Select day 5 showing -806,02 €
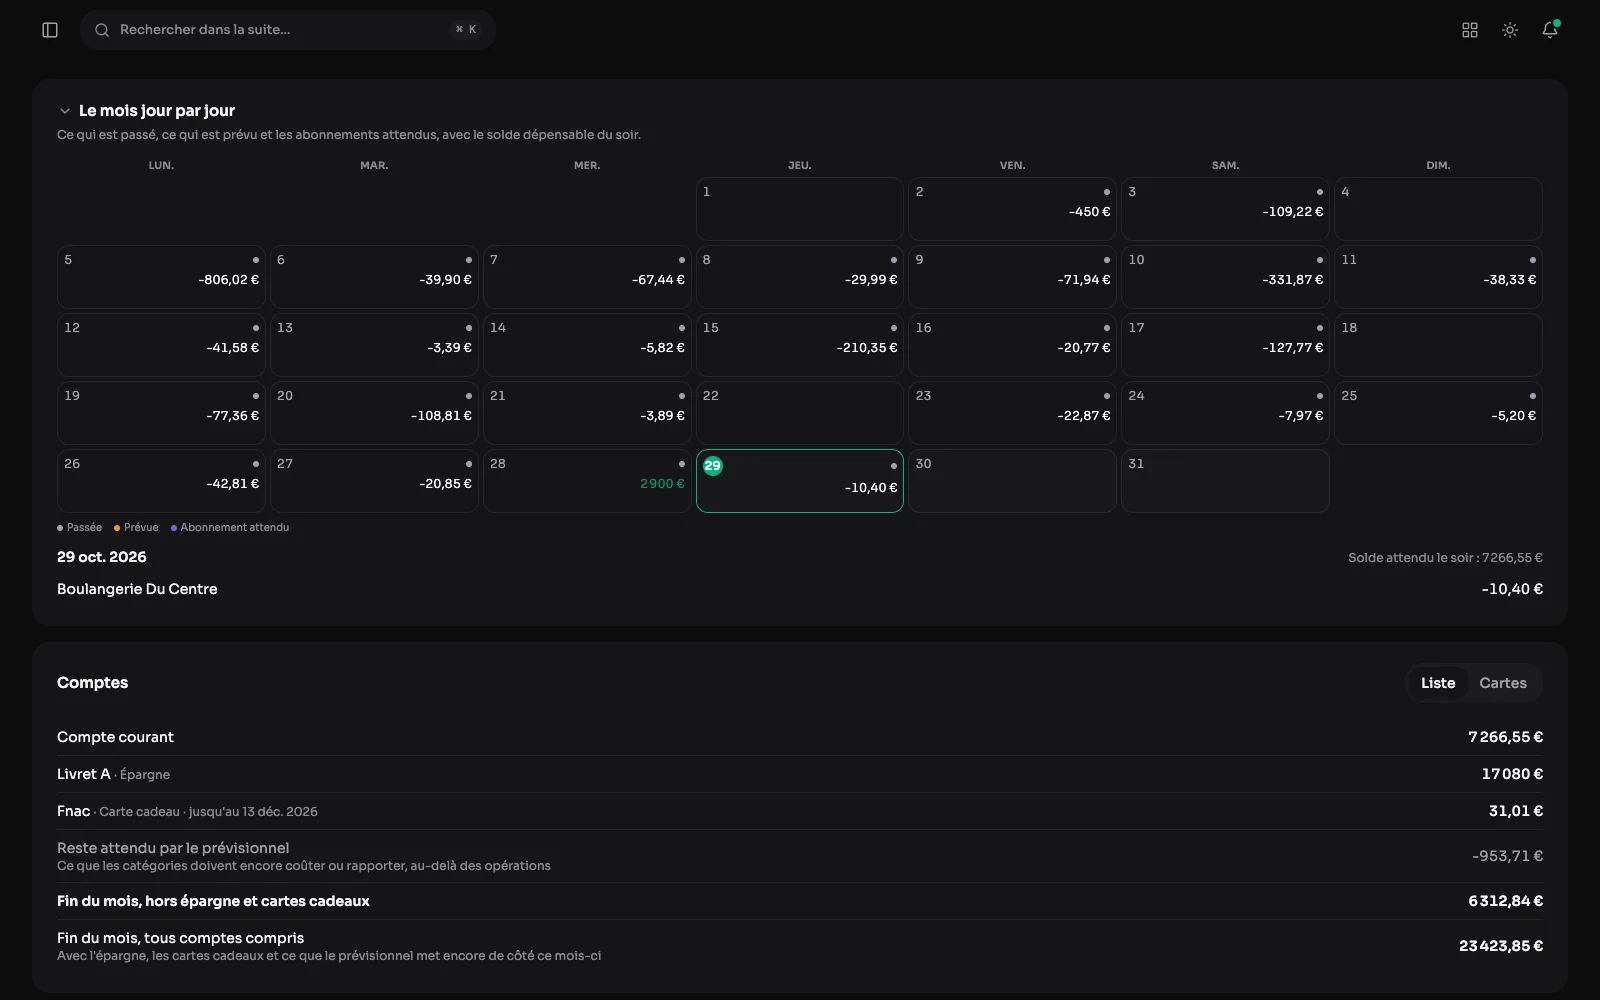The image size is (1600, 1000). click(161, 277)
